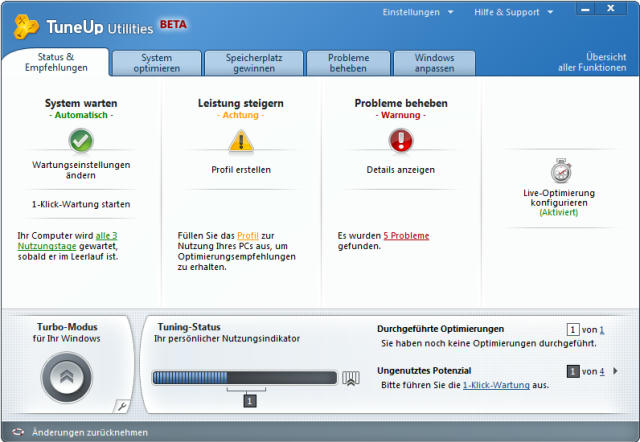Open the orange Profil link
The image size is (640, 442).
click(x=248, y=235)
